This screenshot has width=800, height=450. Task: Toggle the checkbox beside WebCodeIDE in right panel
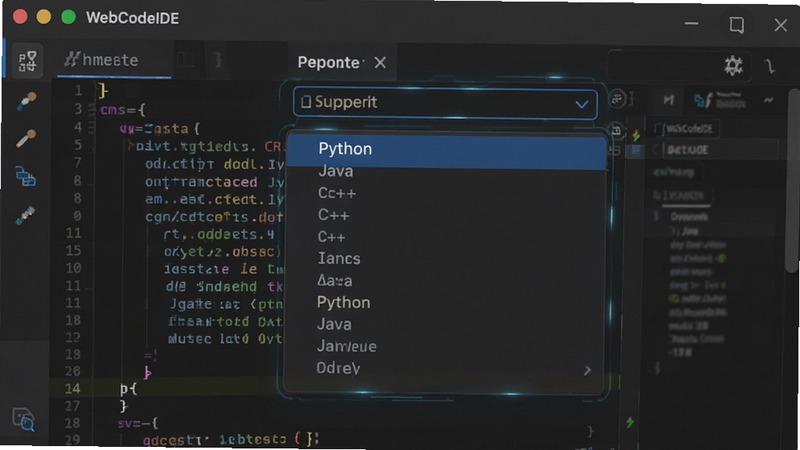coord(658,129)
